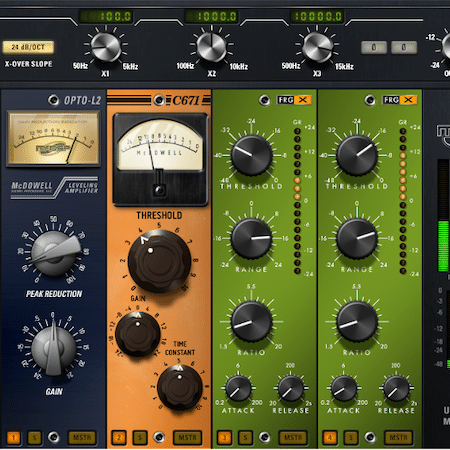Click the OPTO-L2 gain reduction VU meter
This screenshot has height=450, width=450.
(x=54, y=139)
